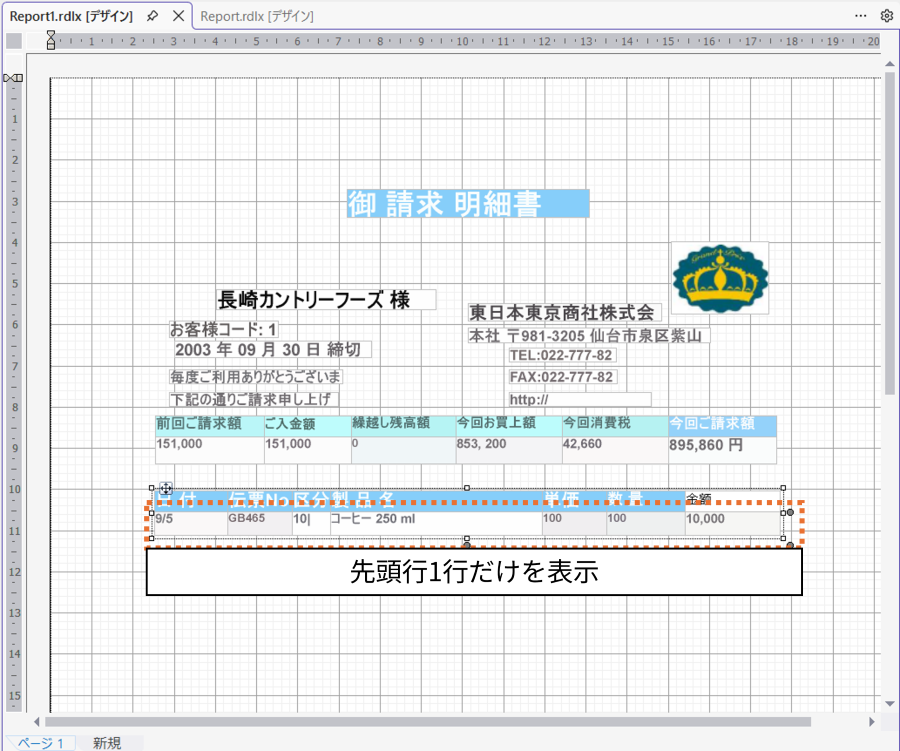The image size is (900, 751).
Task: Select the 御 請求 明細書 title textbox
Action: pyautogui.click(x=466, y=203)
